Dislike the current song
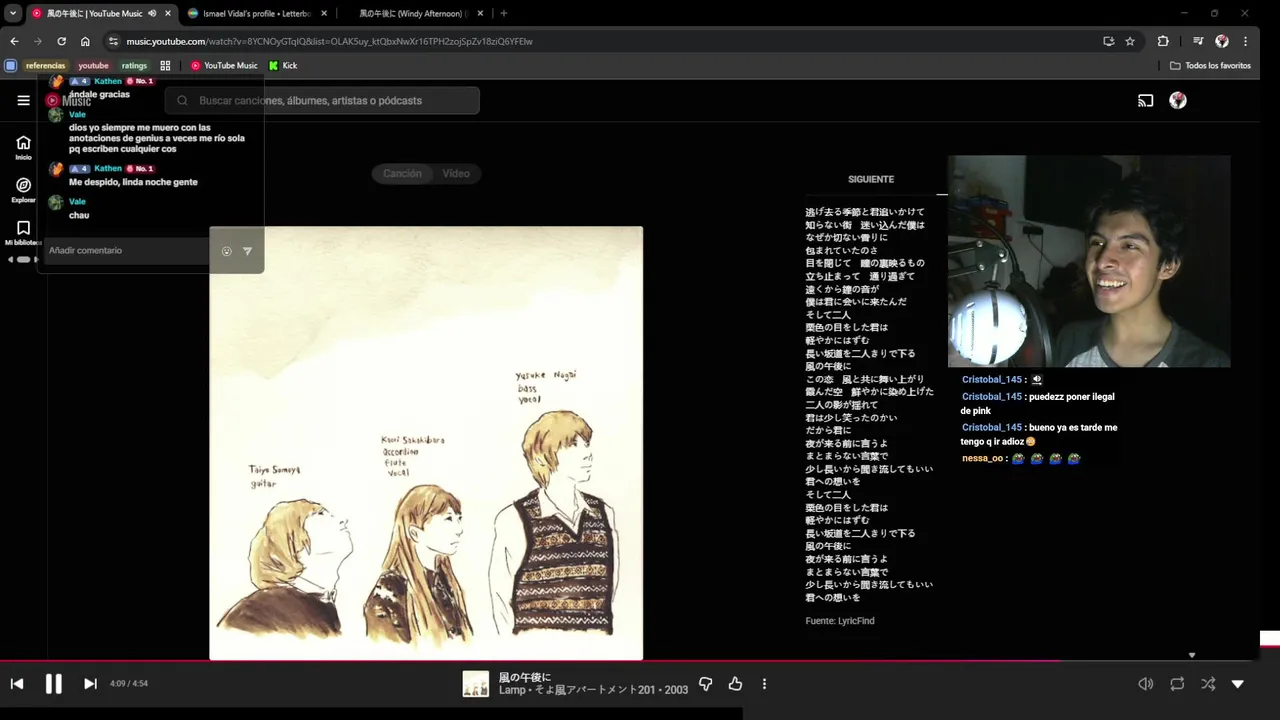 point(705,684)
